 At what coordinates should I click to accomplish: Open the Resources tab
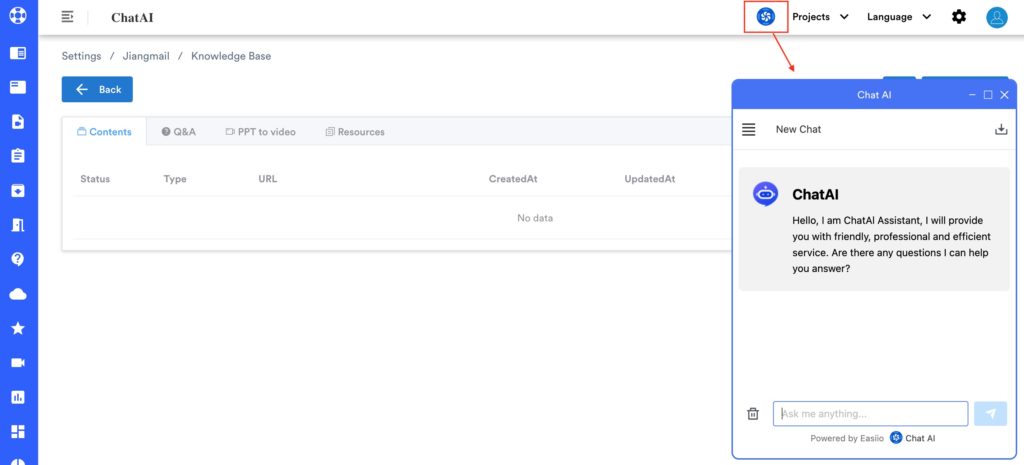click(355, 132)
